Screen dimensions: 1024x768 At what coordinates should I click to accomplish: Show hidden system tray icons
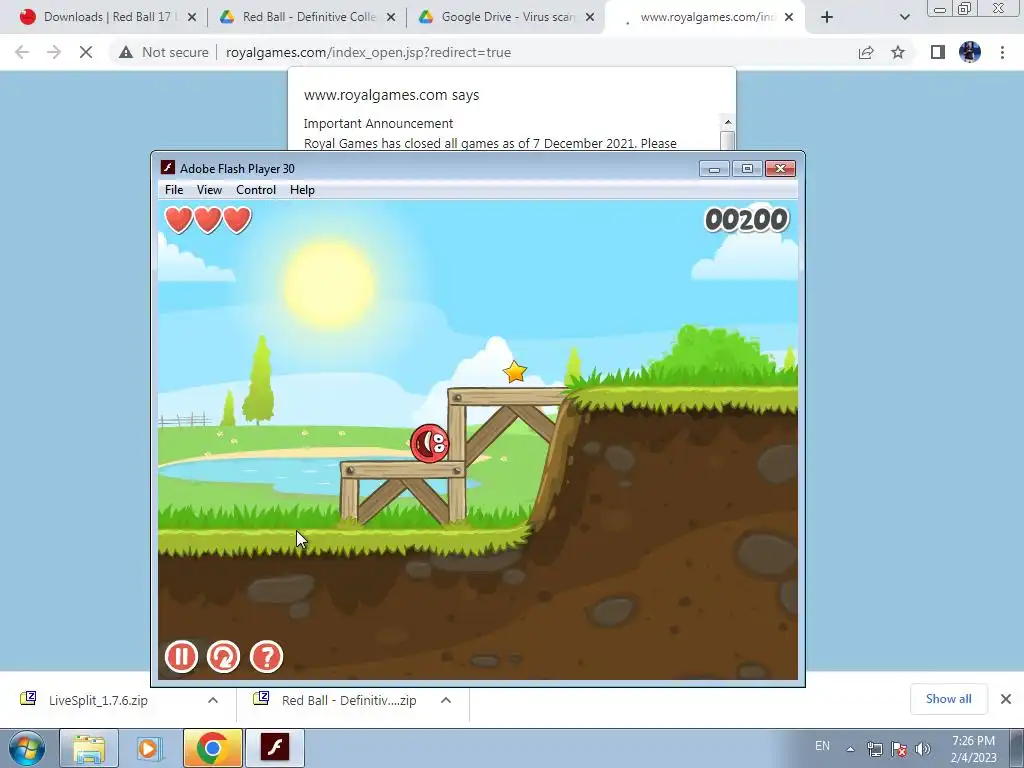(x=850, y=749)
